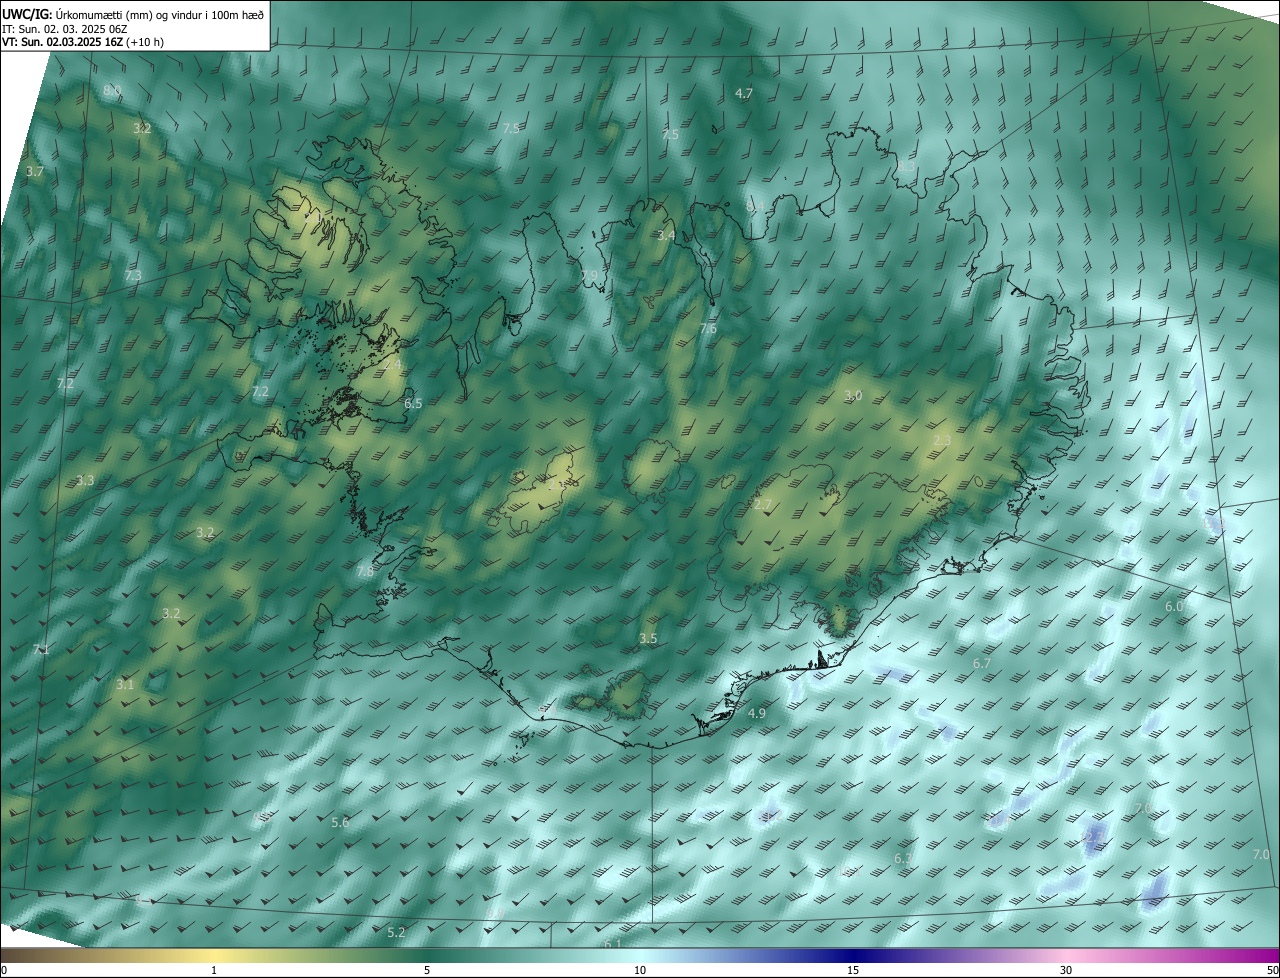Click the "6.0" value on the map

[1174, 607]
